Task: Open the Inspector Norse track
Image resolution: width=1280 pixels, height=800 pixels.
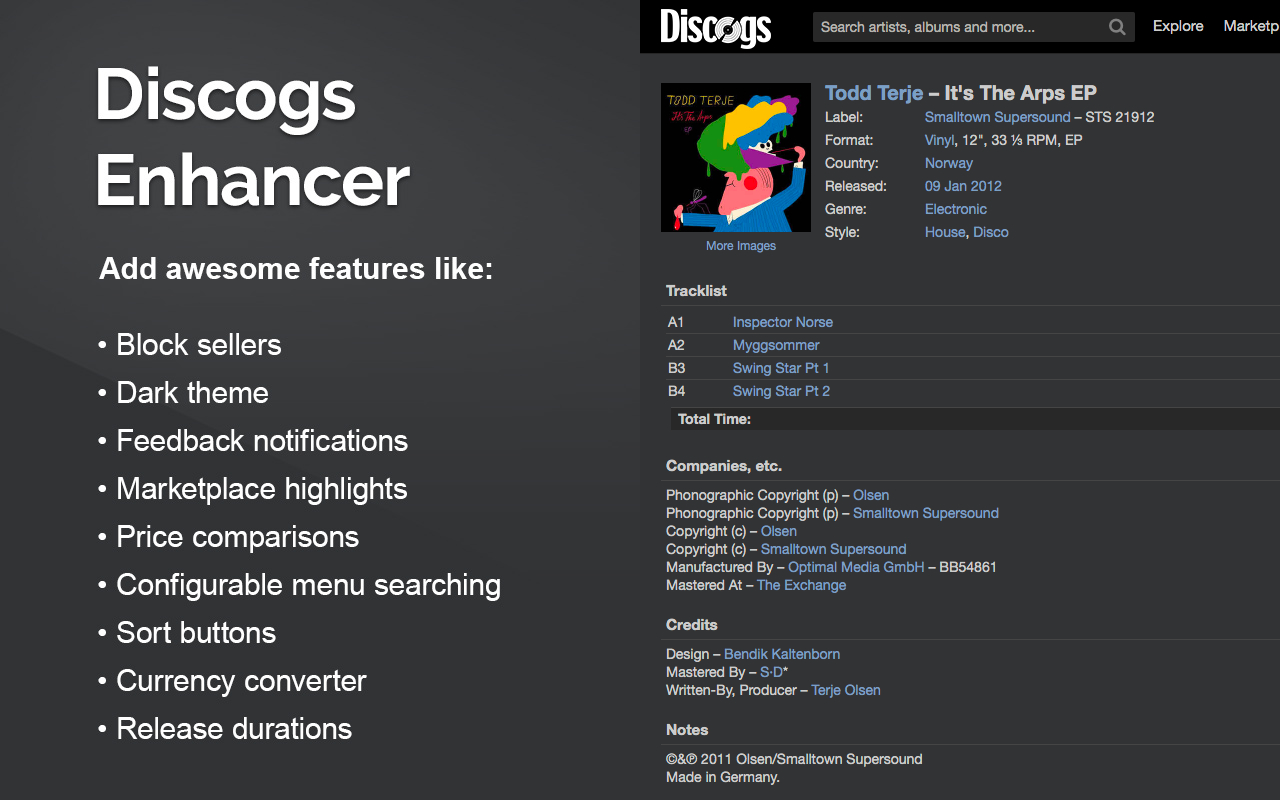Action: [x=783, y=322]
